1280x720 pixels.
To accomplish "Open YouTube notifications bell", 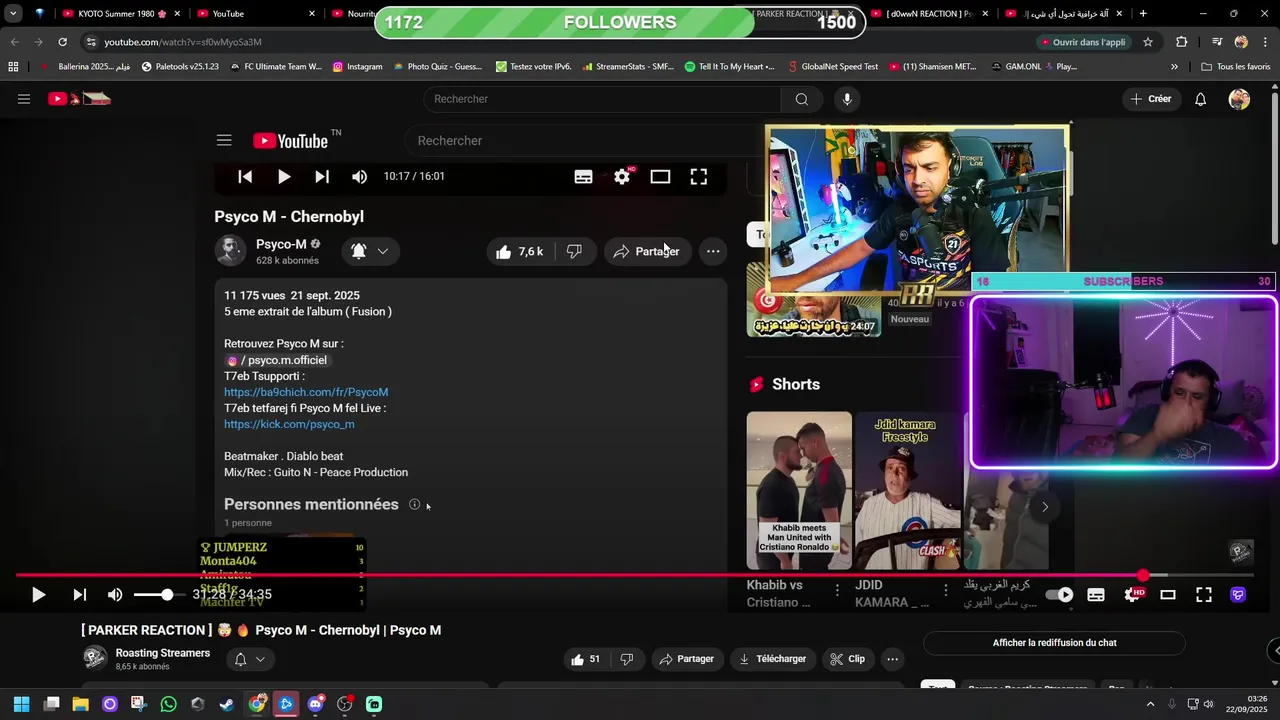I will pos(1201,99).
